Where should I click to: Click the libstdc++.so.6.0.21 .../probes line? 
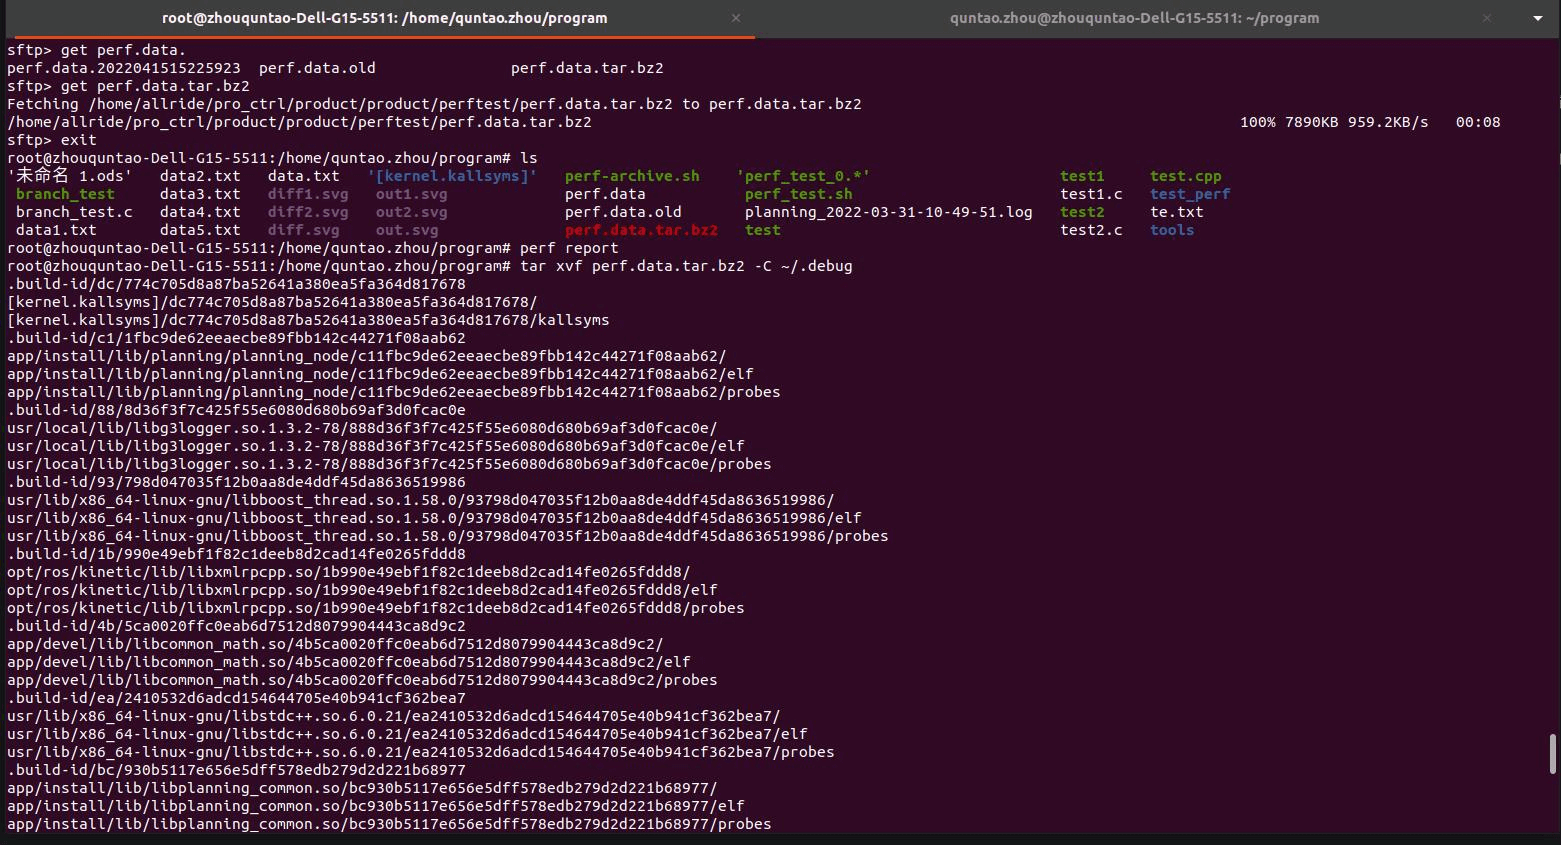click(x=421, y=752)
